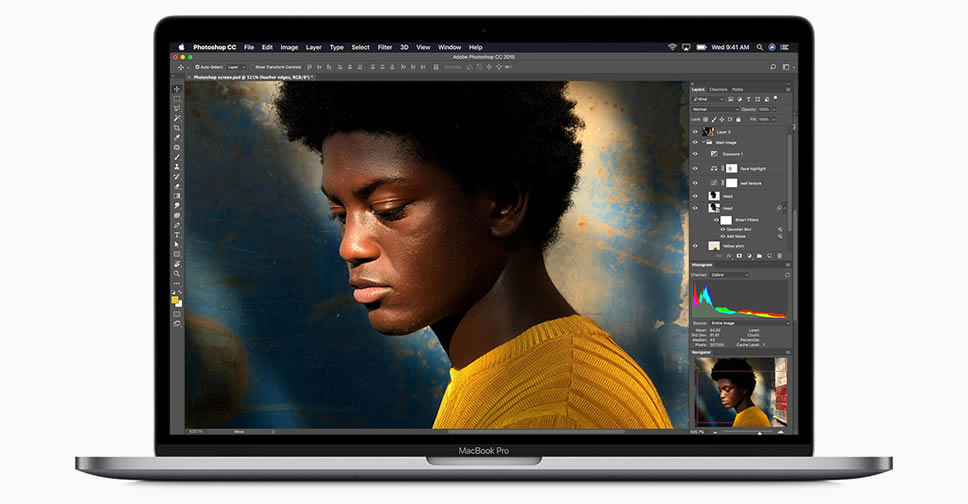Select the Type tool
This screenshot has height=504, width=968.
pyautogui.click(x=177, y=234)
